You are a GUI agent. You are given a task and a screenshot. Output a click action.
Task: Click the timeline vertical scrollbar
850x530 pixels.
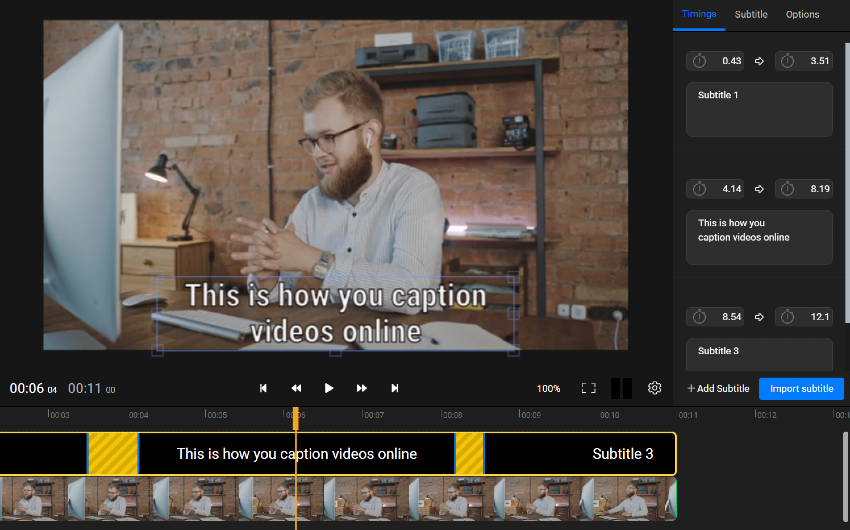pos(846,477)
